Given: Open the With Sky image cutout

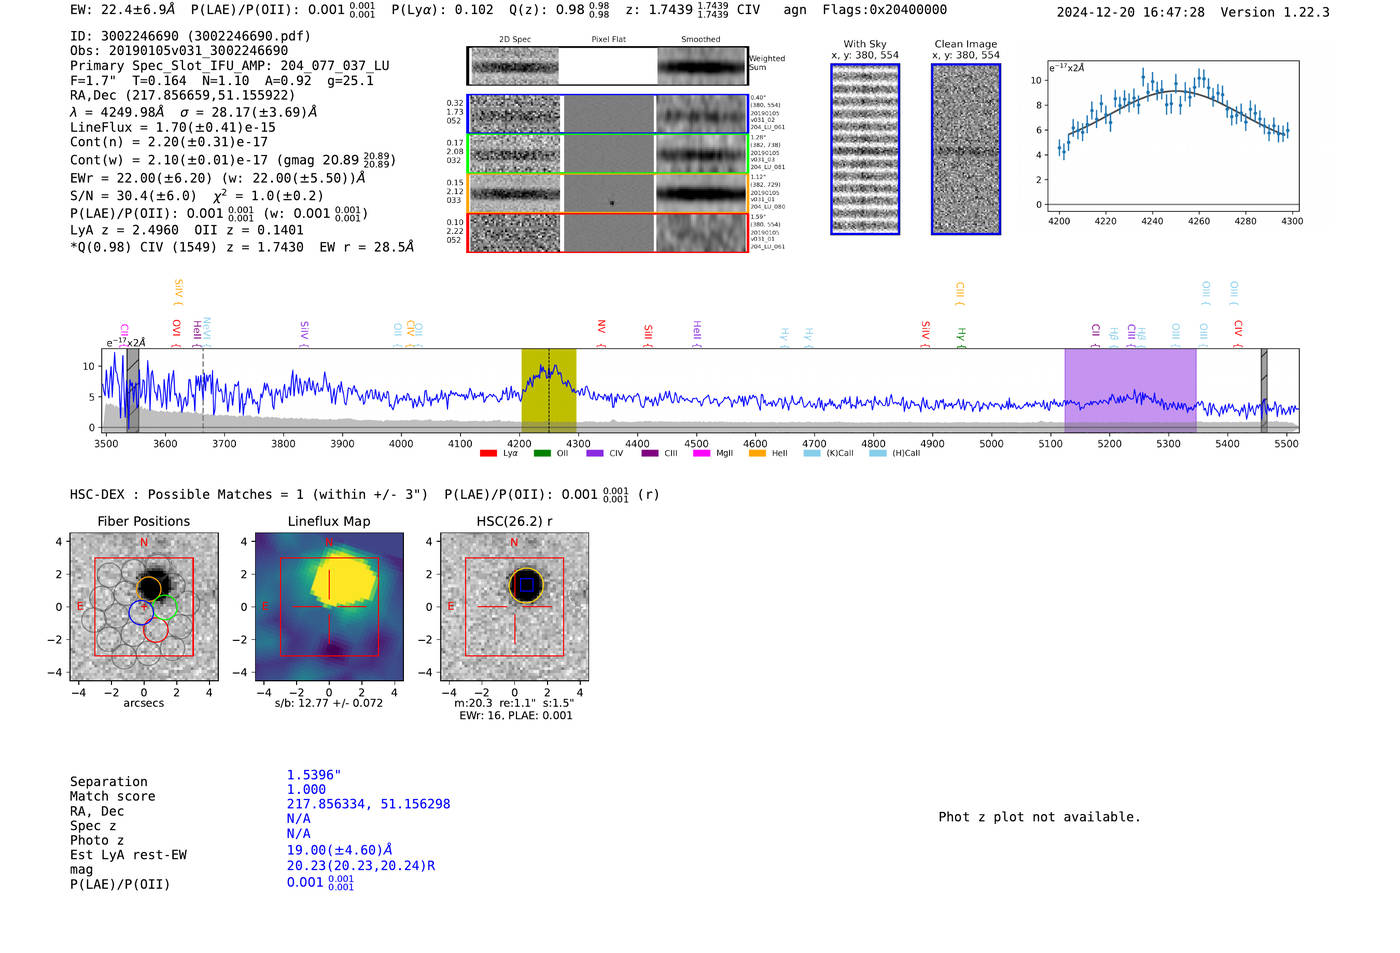Looking at the screenshot, I should coord(865,149).
